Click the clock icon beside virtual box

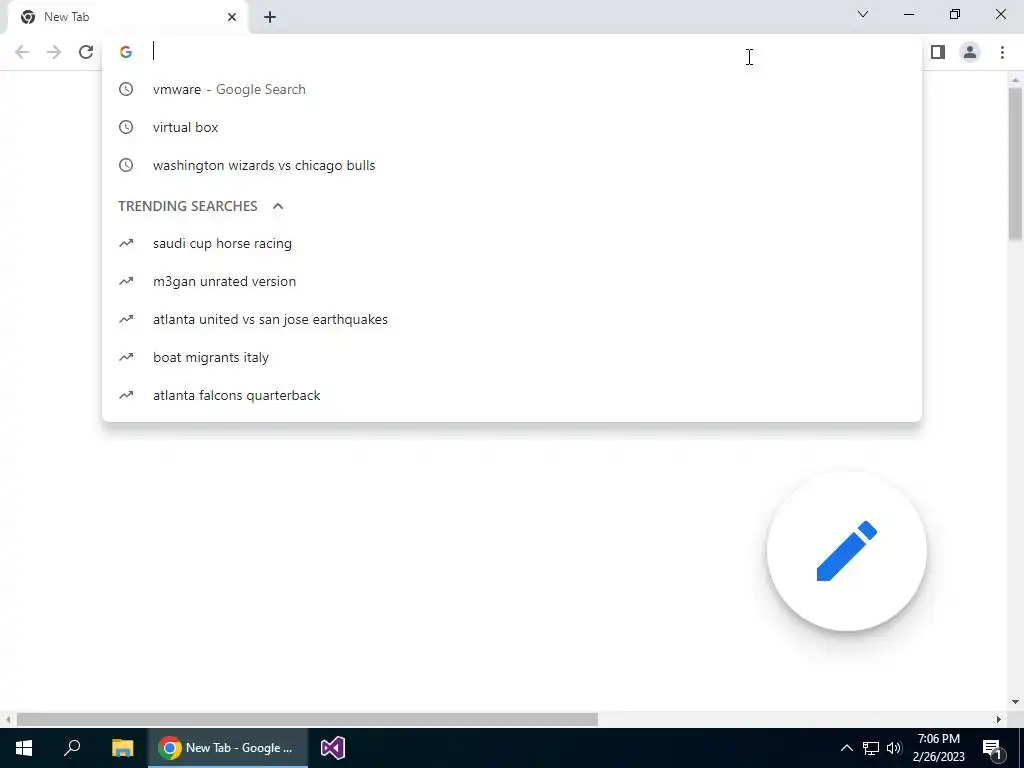[x=126, y=127]
